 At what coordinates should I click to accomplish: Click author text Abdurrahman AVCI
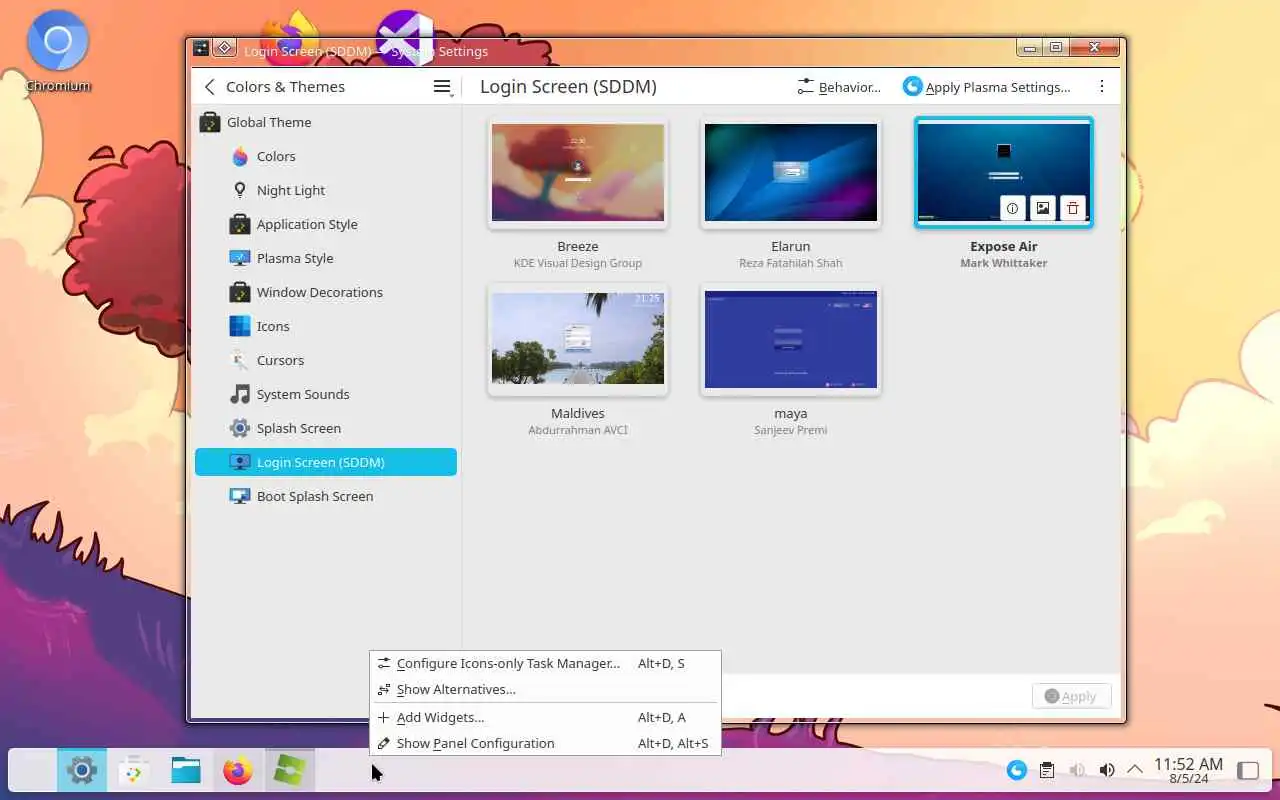tap(578, 430)
